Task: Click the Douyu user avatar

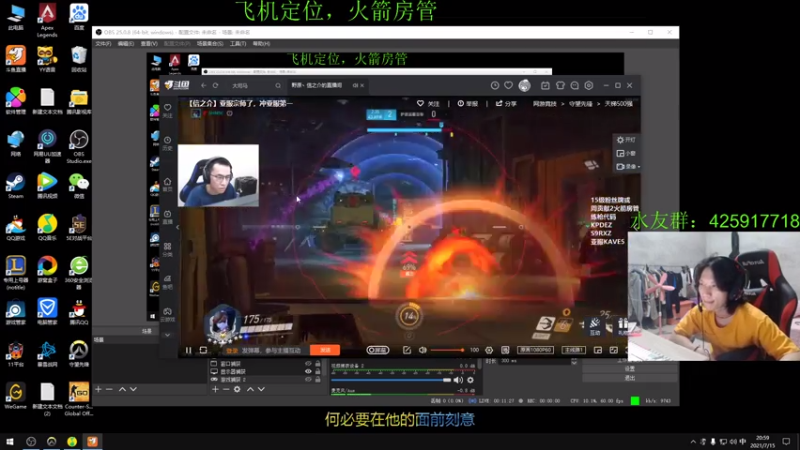Action: tap(524, 85)
